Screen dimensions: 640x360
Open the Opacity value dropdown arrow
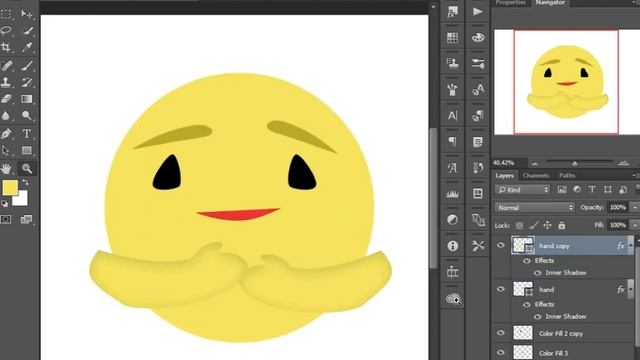click(634, 208)
